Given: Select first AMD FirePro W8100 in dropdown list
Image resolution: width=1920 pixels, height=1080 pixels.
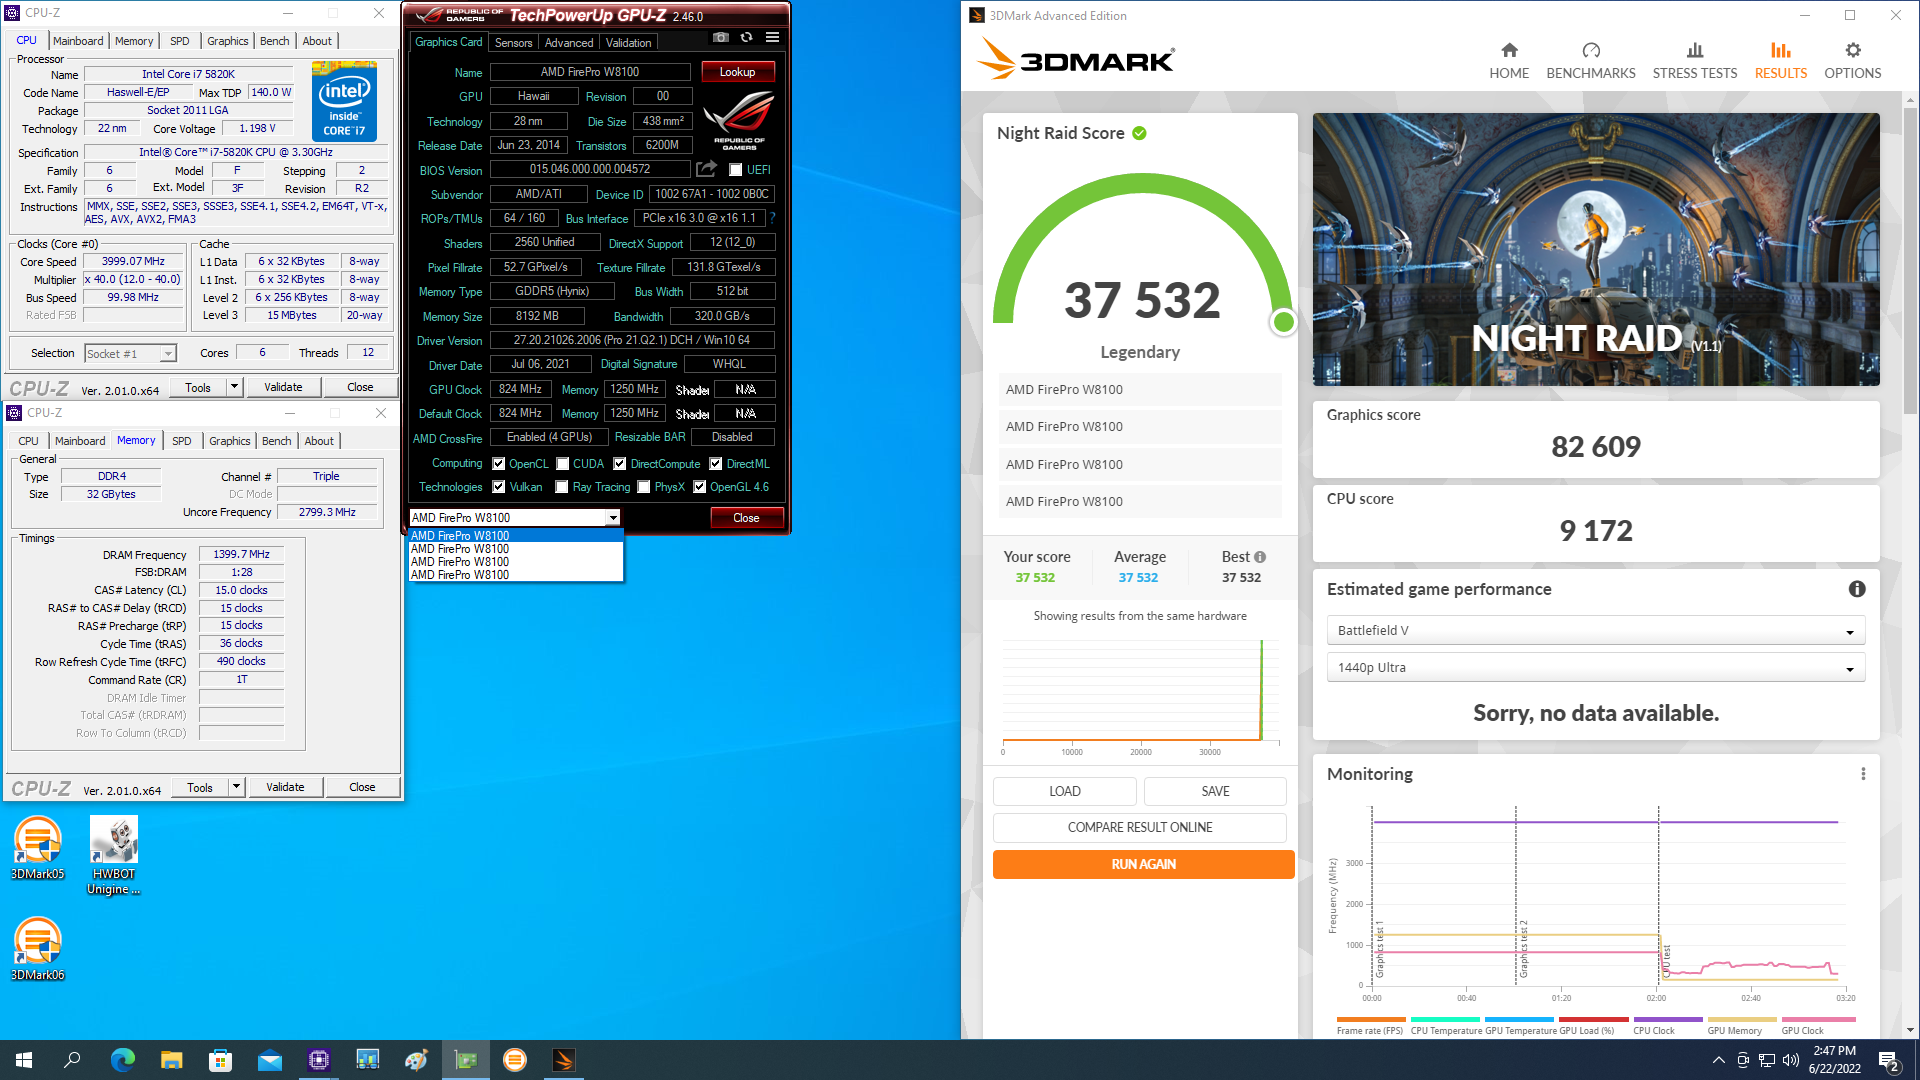Looking at the screenshot, I should 516,536.
